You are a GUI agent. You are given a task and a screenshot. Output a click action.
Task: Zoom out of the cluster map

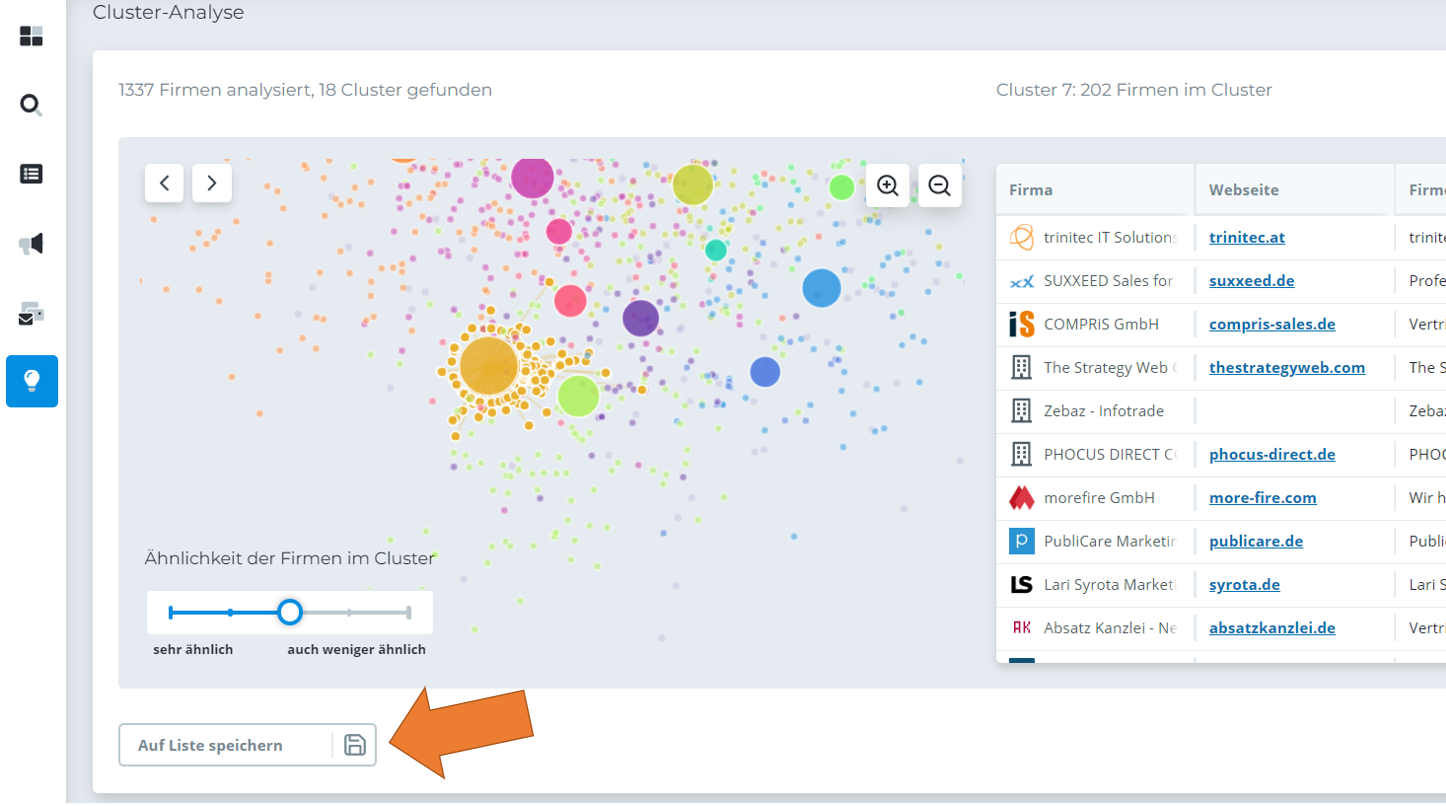click(x=939, y=185)
